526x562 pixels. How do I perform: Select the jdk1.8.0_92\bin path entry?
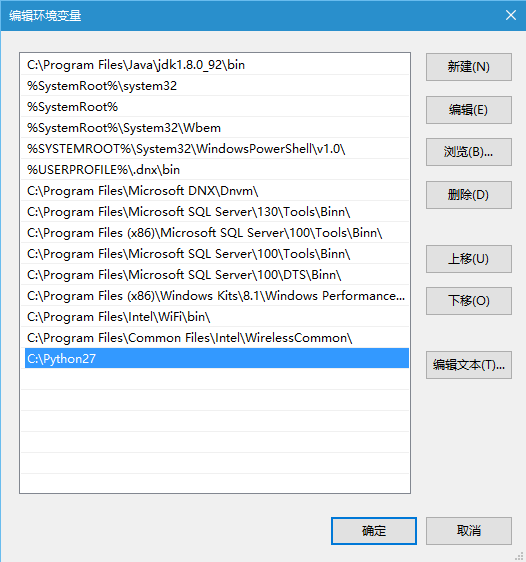pos(215,65)
